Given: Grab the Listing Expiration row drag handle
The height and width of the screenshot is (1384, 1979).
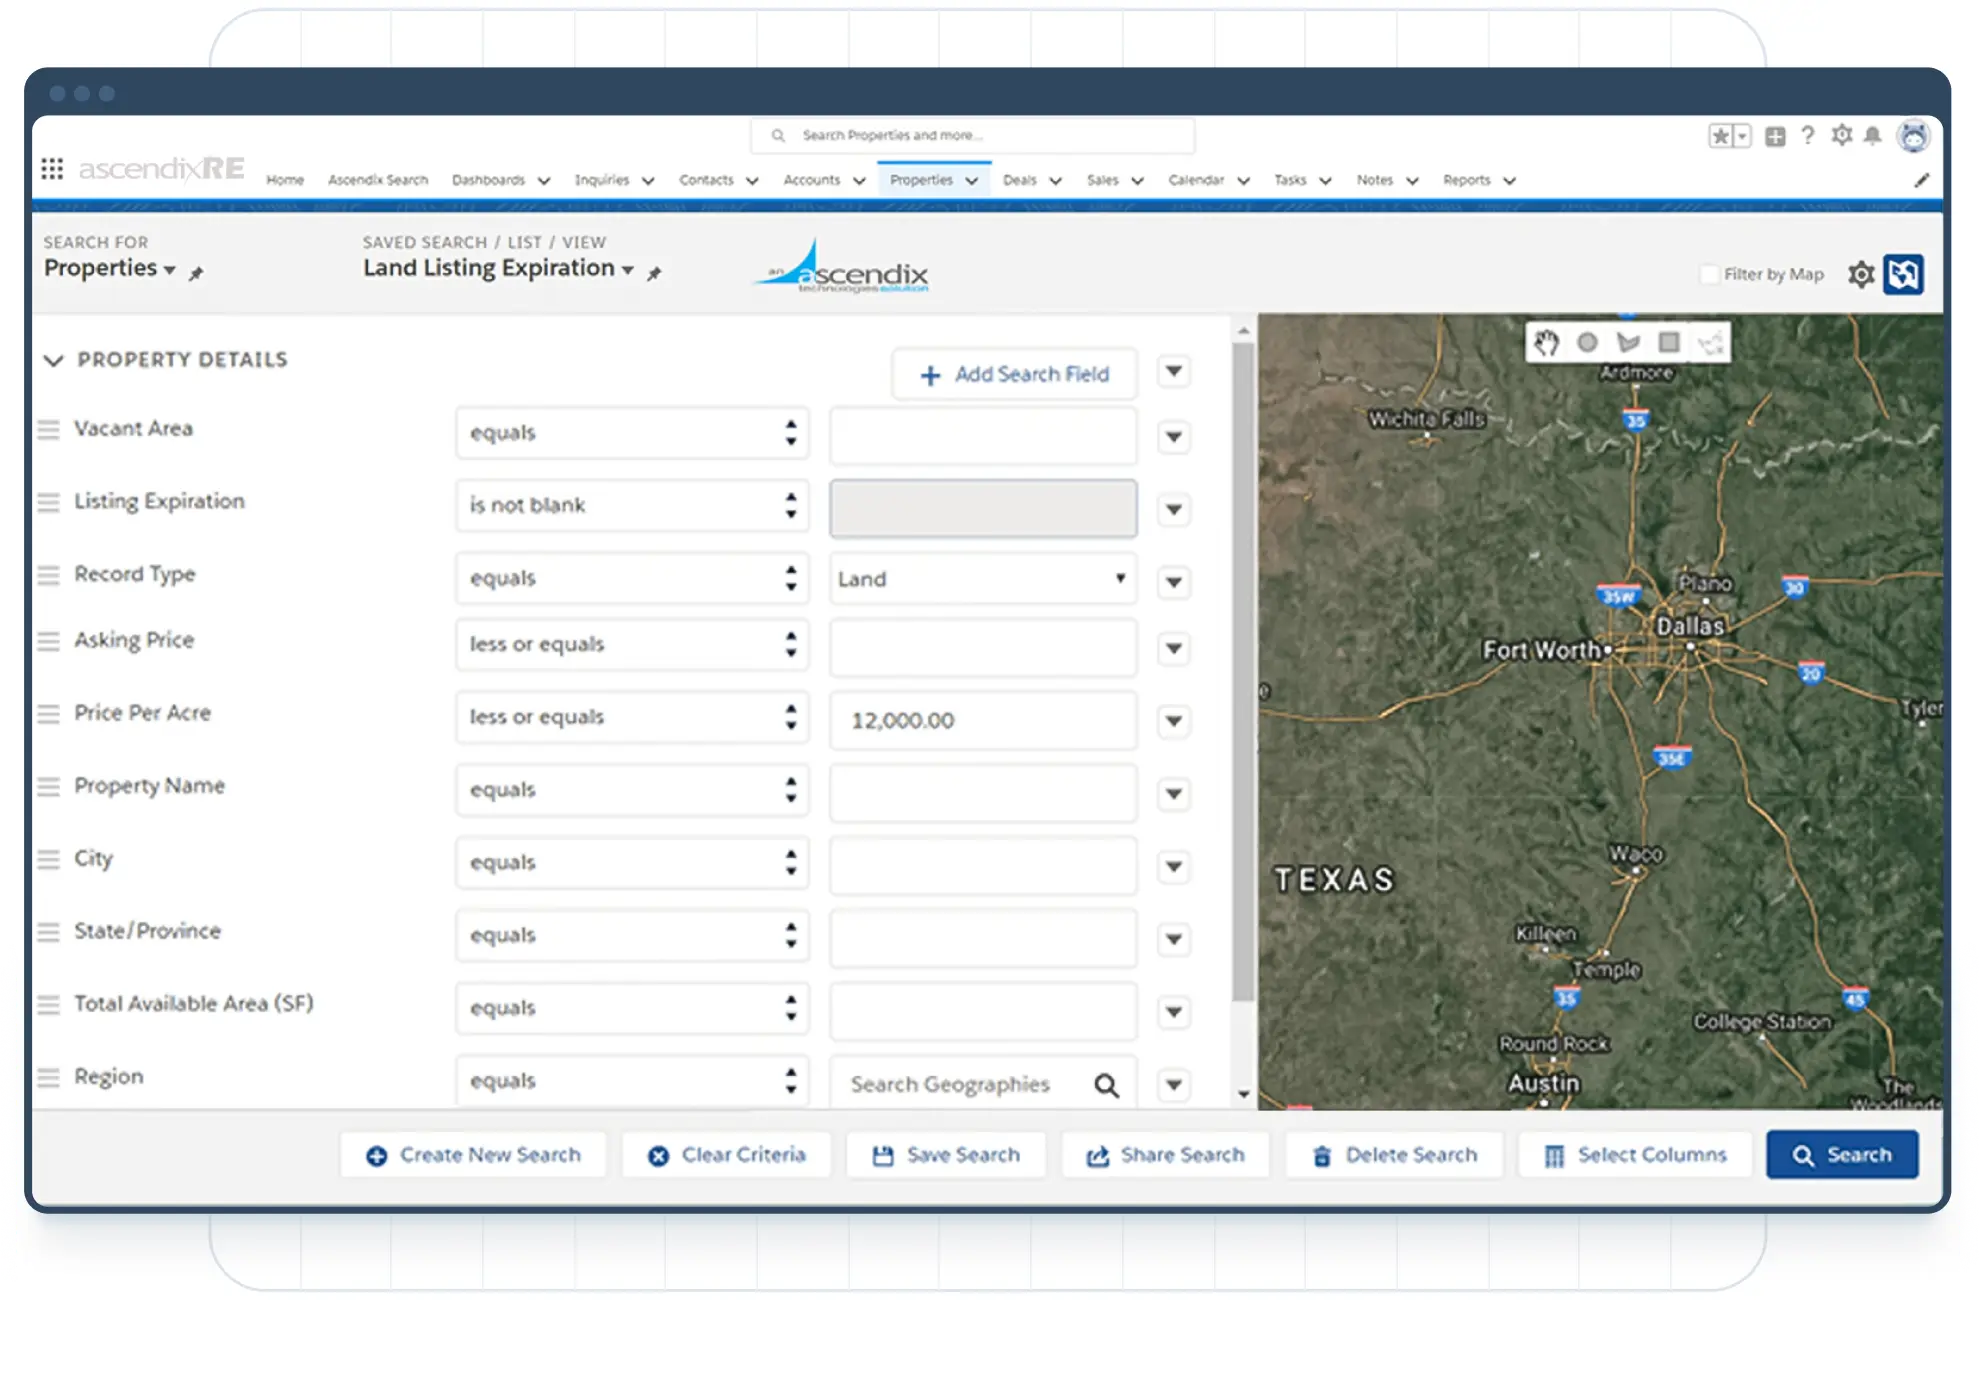Looking at the screenshot, I should click(x=48, y=502).
